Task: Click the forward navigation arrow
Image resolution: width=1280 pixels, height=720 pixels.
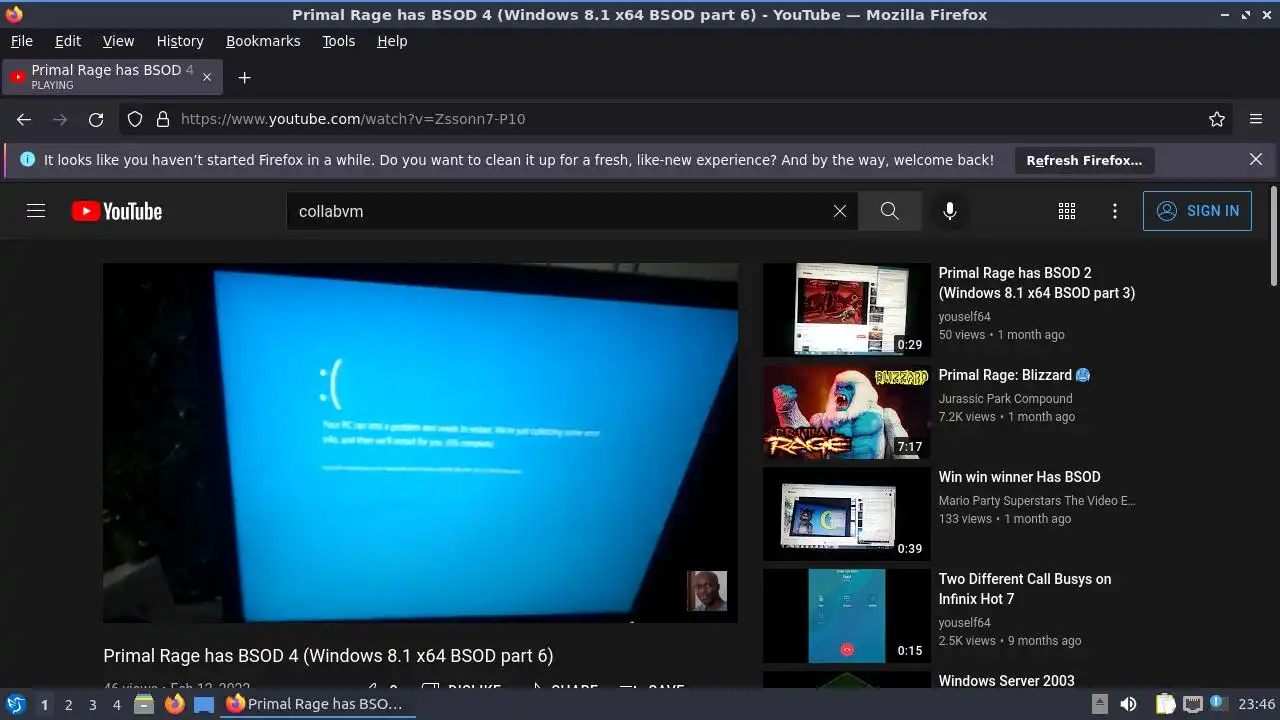Action: pos(60,119)
